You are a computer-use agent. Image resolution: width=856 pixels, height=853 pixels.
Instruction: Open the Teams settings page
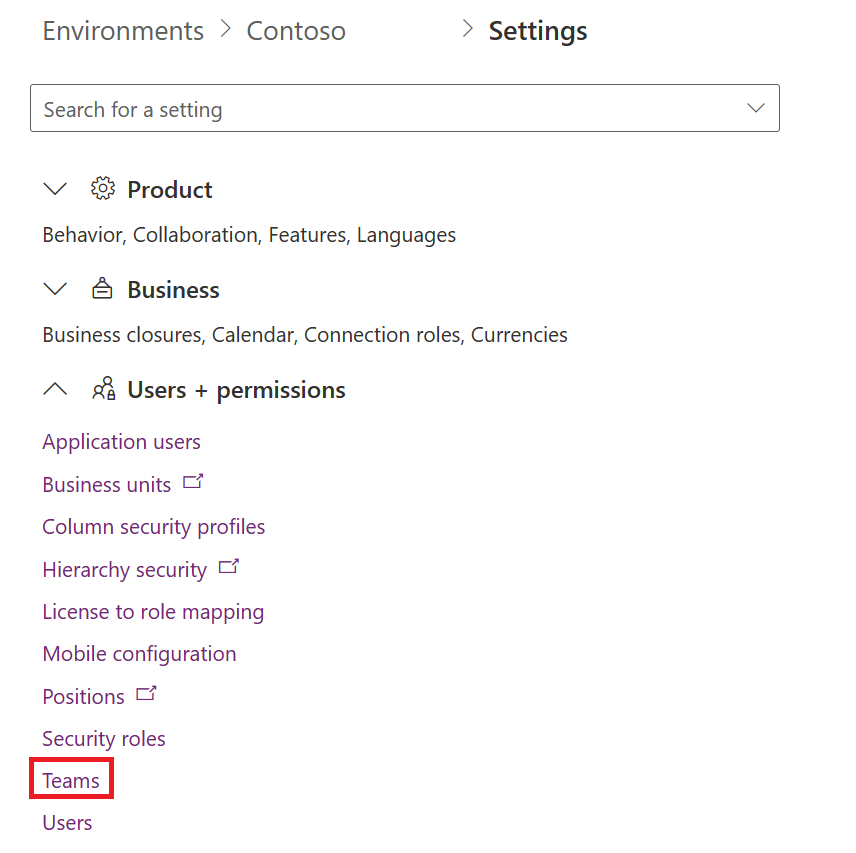click(x=70, y=779)
